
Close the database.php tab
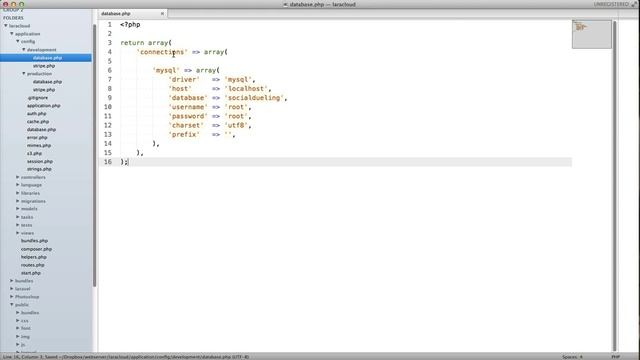(162, 13)
